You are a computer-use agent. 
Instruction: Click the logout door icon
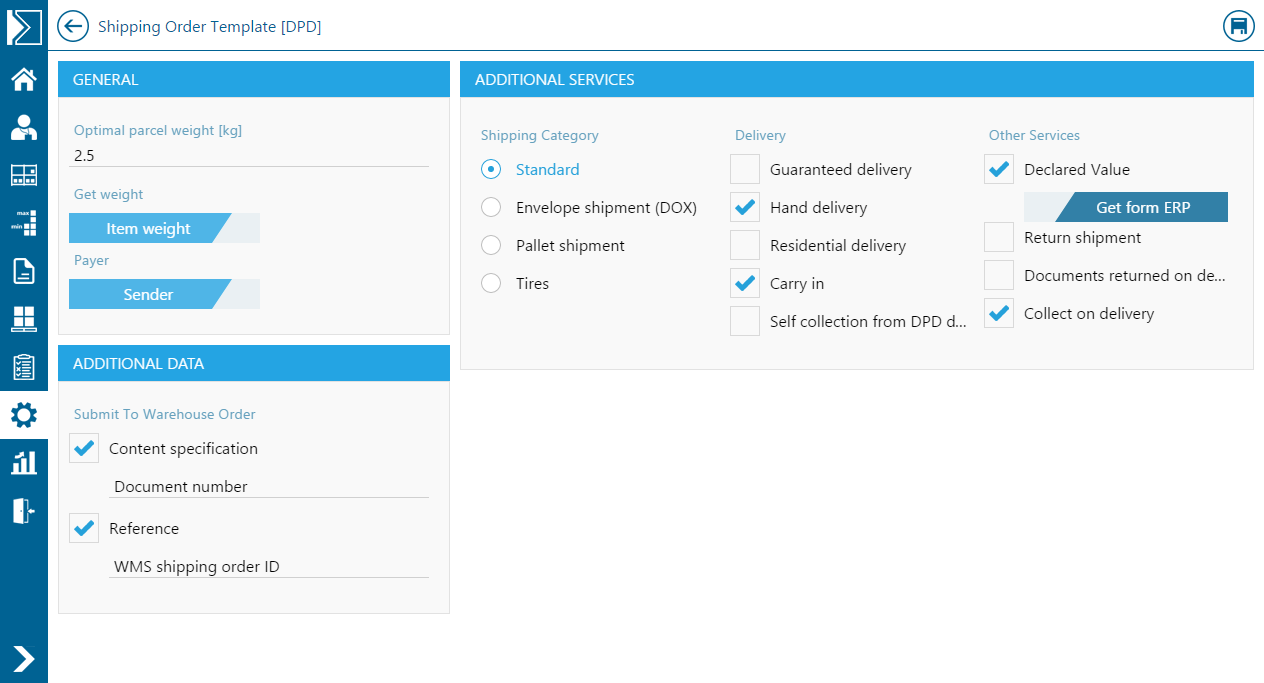24,510
